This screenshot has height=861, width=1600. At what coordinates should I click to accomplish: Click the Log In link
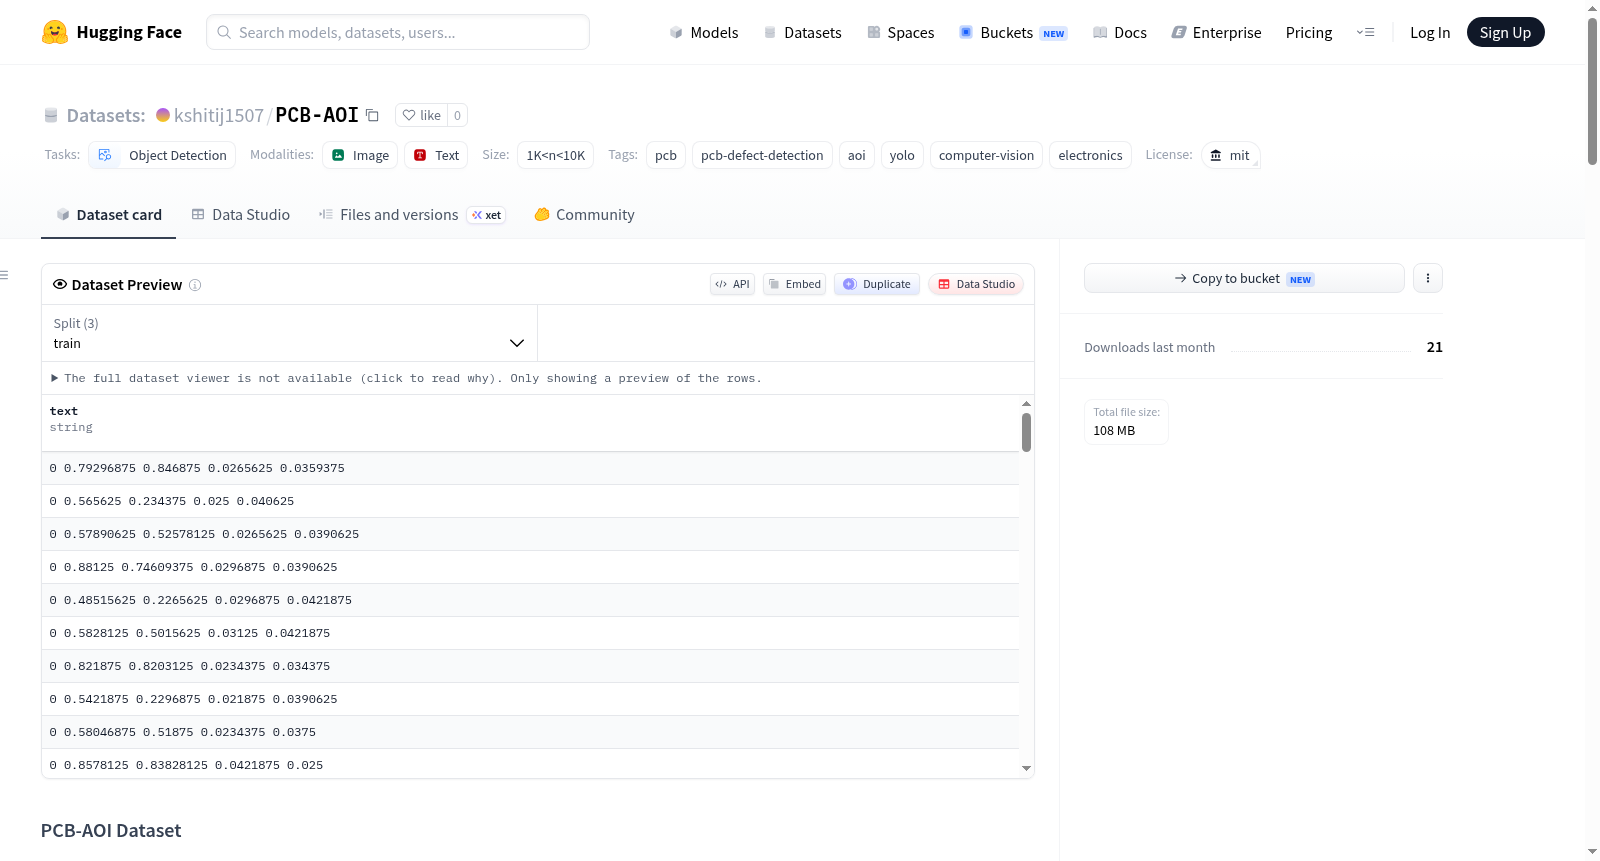click(1430, 32)
